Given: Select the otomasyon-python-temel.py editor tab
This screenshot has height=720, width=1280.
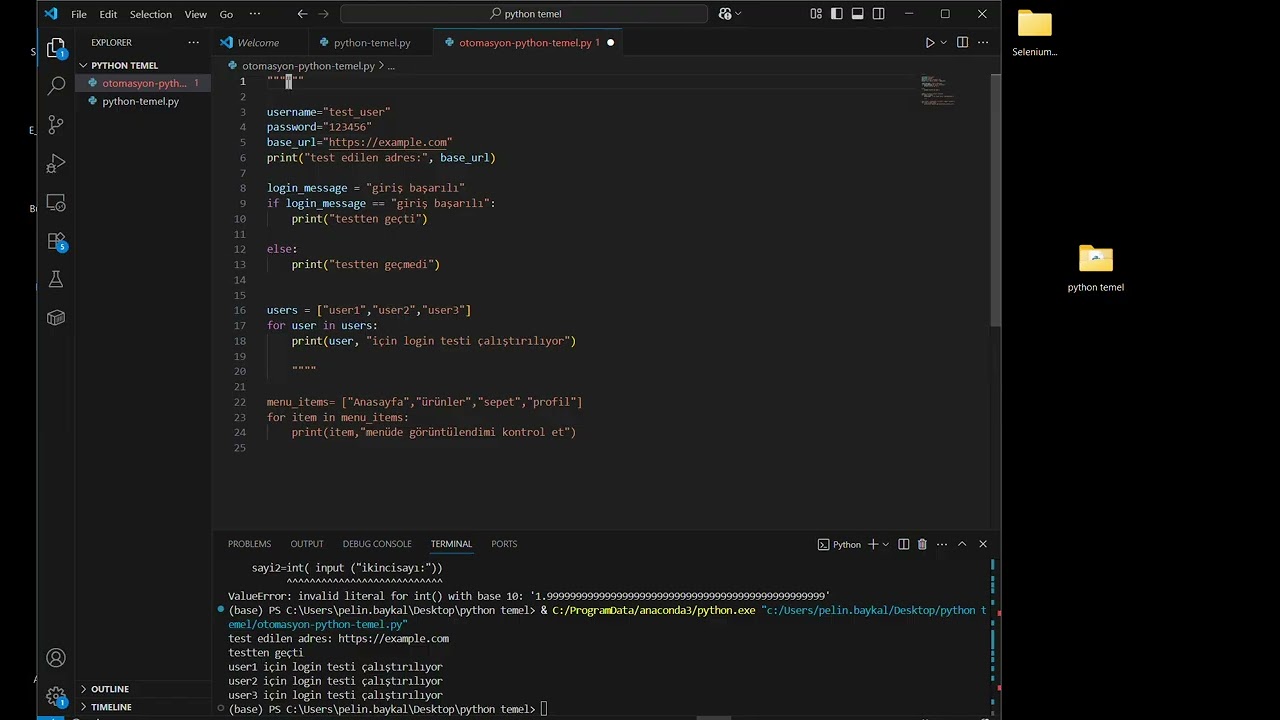Looking at the screenshot, I should [x=525, y=43].
